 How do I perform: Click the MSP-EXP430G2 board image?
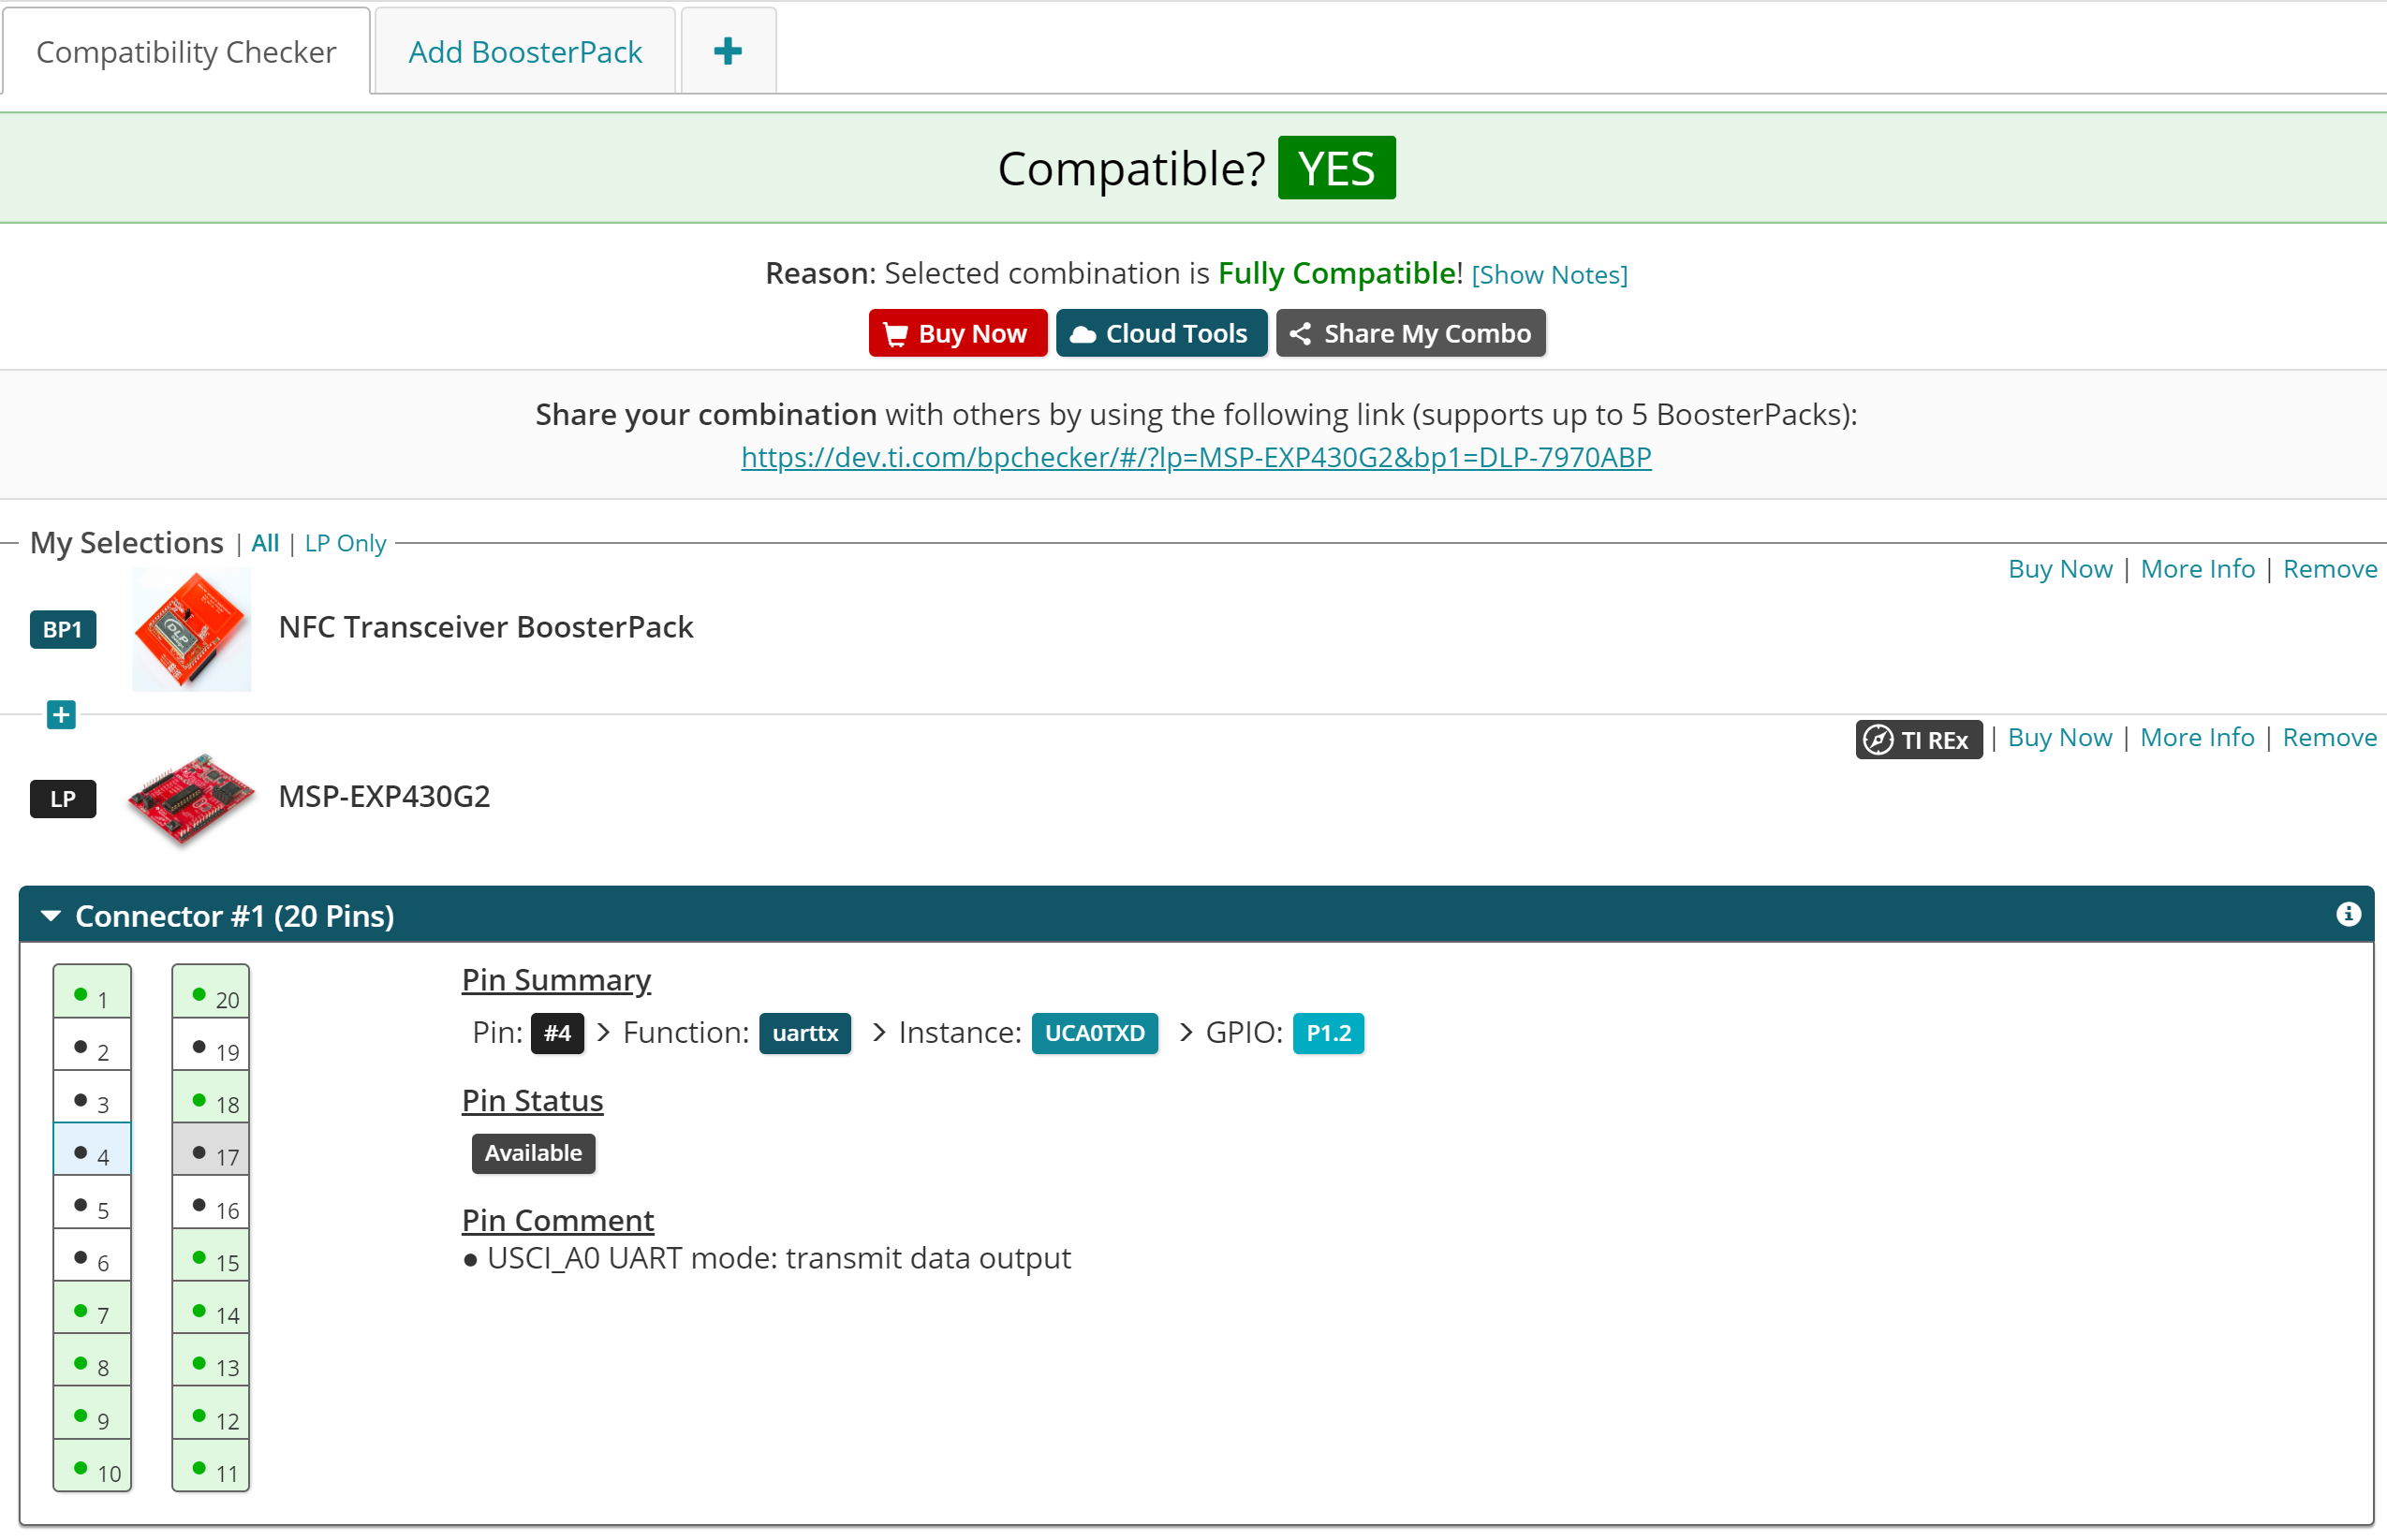tap(191, 798)
